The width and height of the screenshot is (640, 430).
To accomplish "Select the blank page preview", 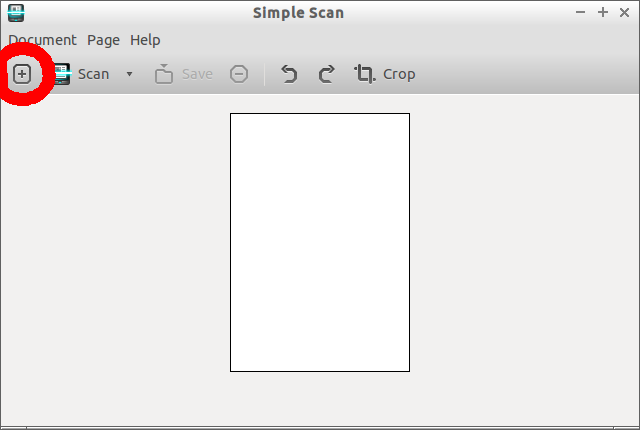I will [x=320, y=242].
